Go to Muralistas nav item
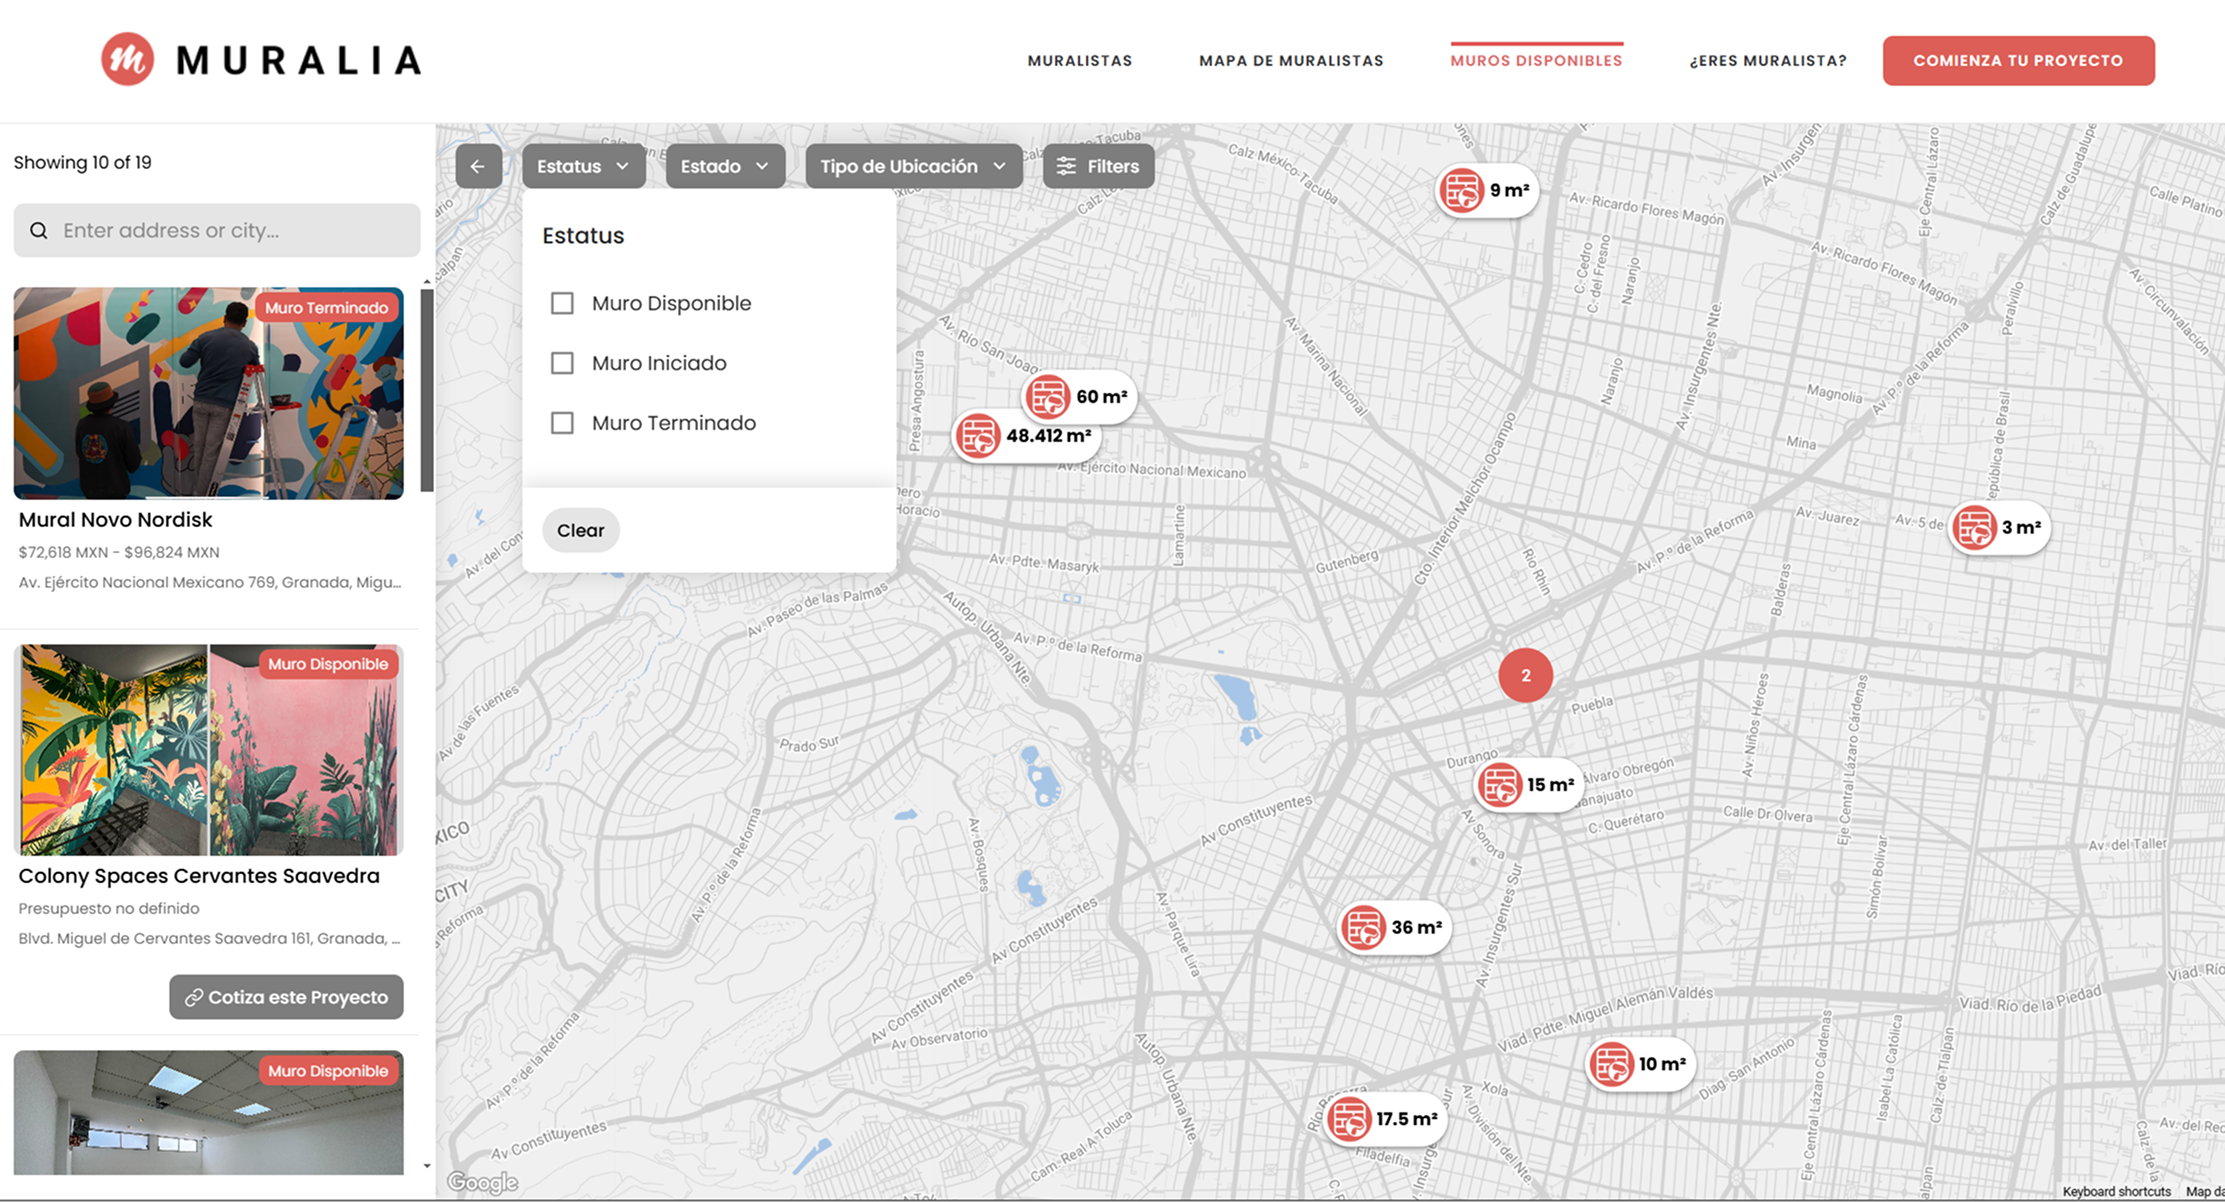This screenshot has height=1202, width=2225. 1079,61
